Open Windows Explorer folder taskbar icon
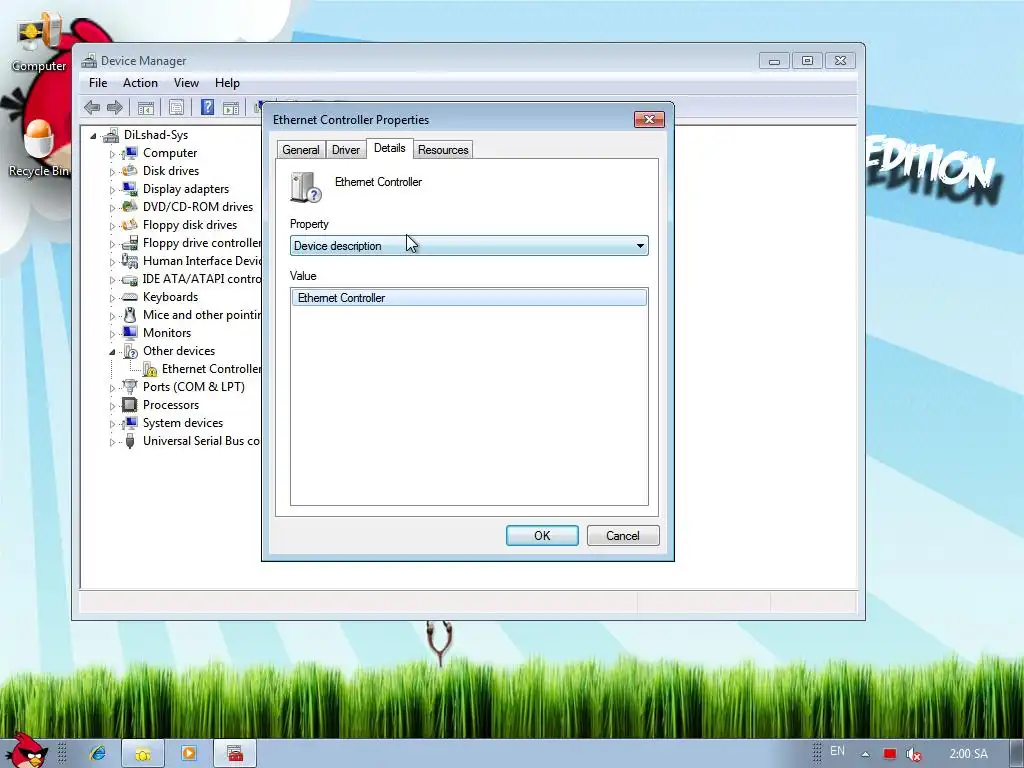This screenshot has height=768, width=1024. 143,754
